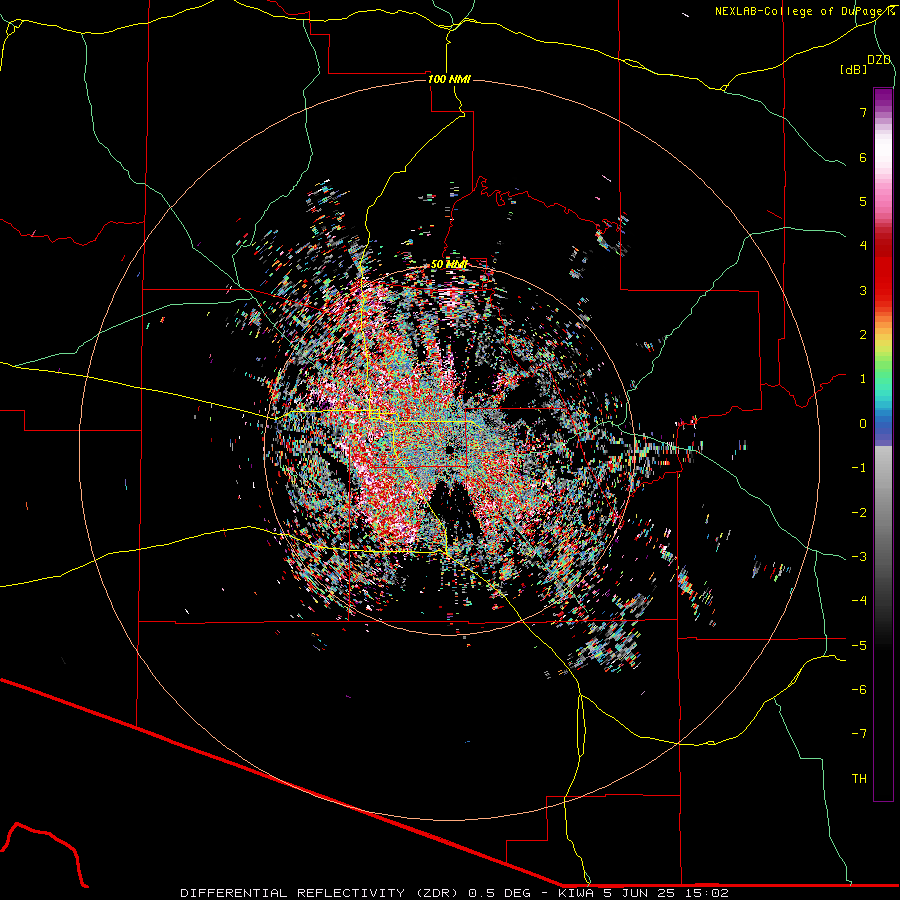
Task: Click the "-1" value on the dB scale
Action: (859, 468)
